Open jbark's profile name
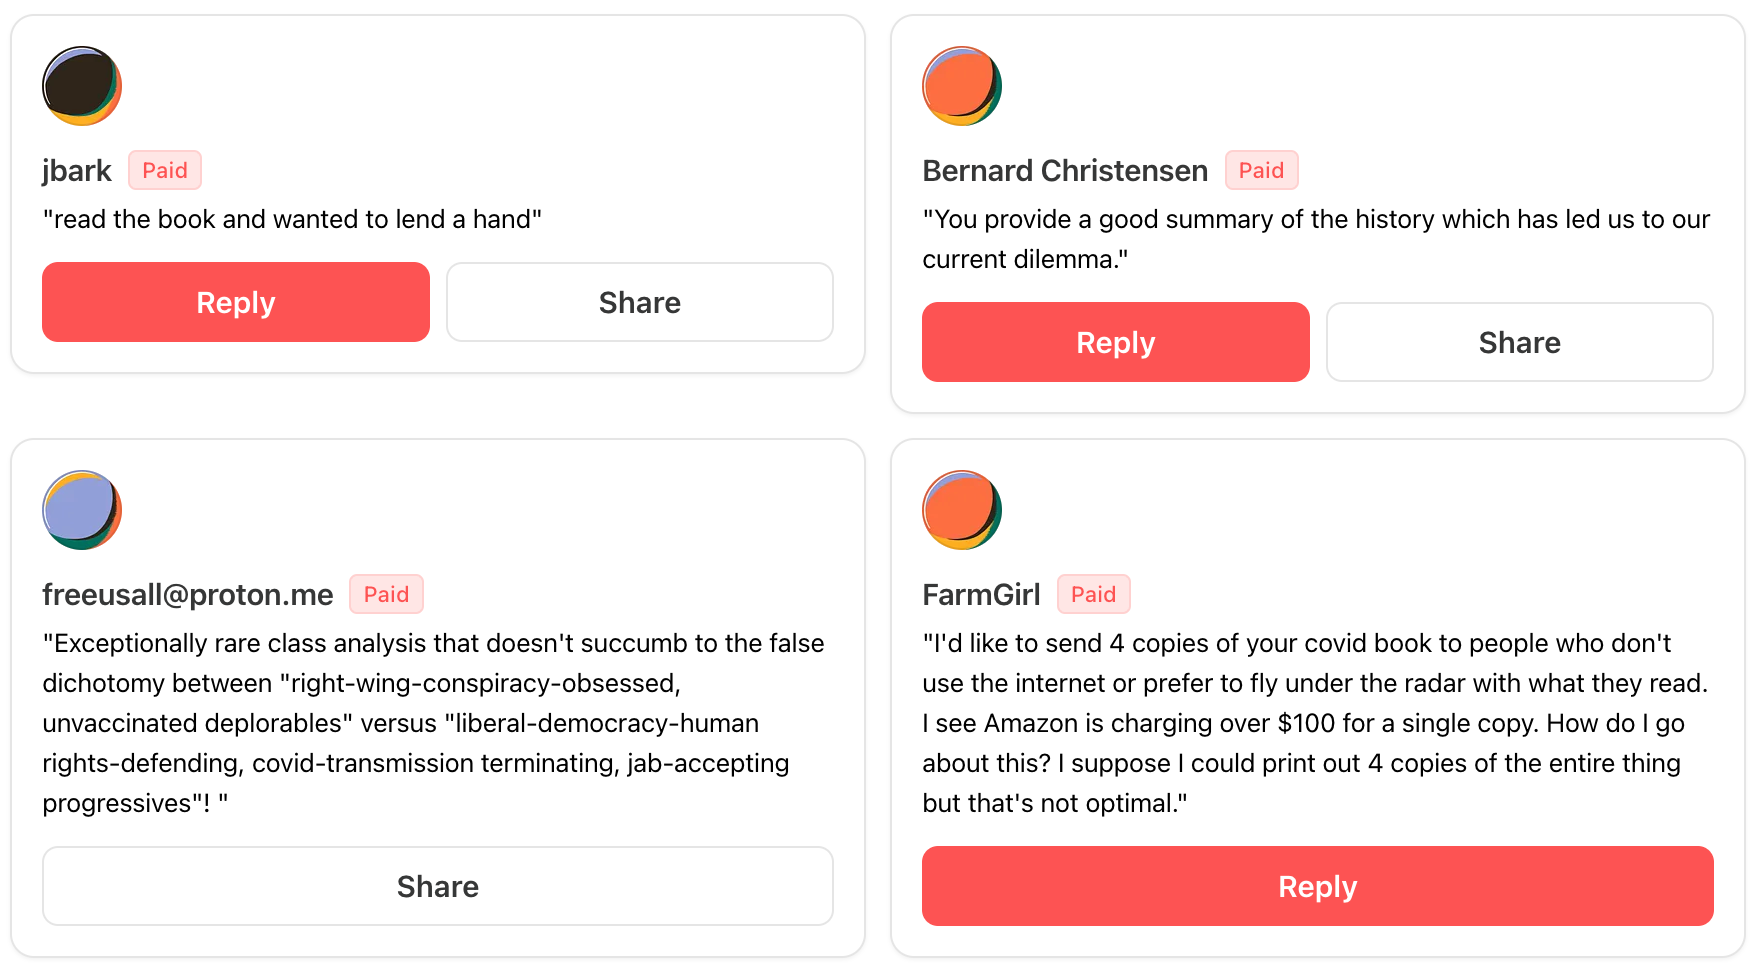The image size is (1758, 970). (77, 171)
